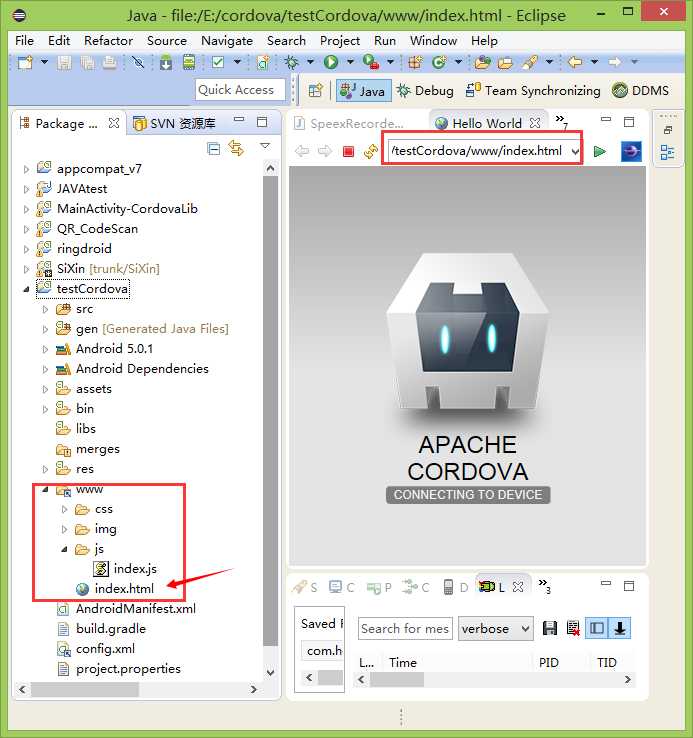The height and width of the screenshot is (738, 693).
Task: Switch to the SpeexRecorde... editor tab
Action: [x=348, y=123]
